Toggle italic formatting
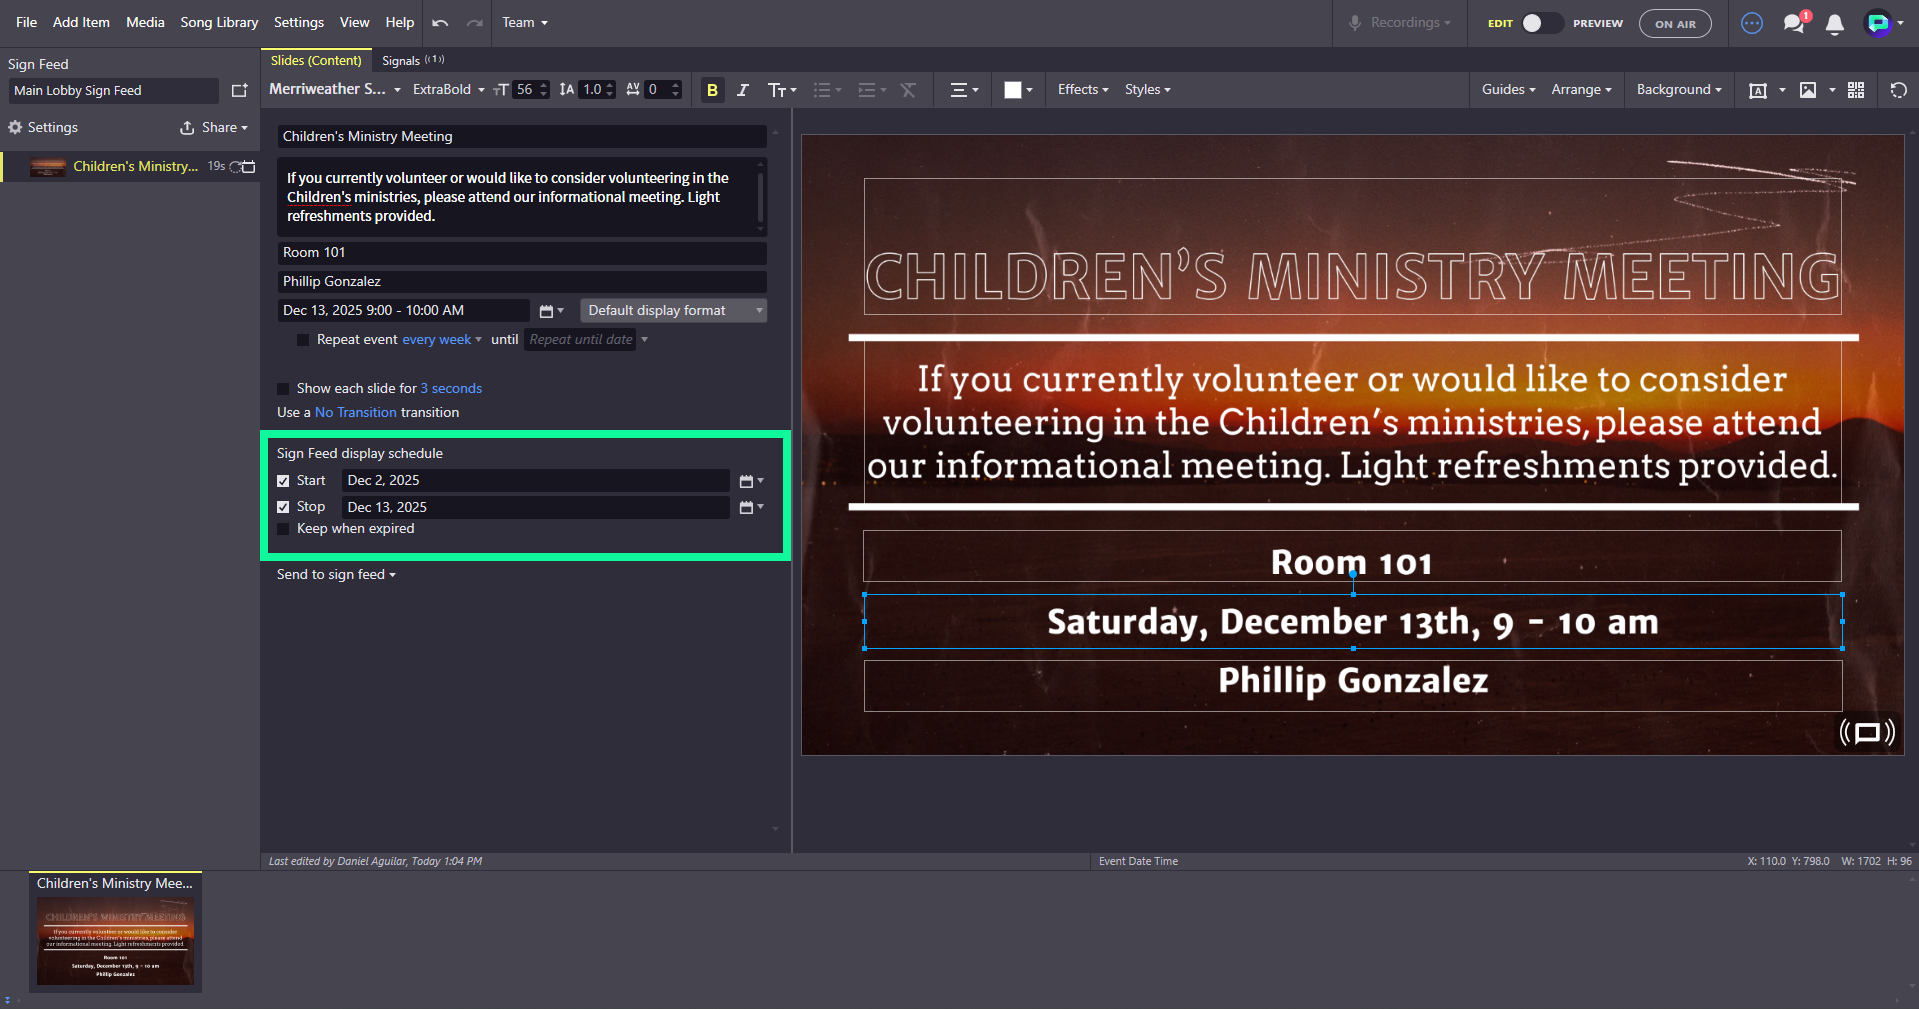Screen dimensions: 1919x1009 tap(743, 90)
